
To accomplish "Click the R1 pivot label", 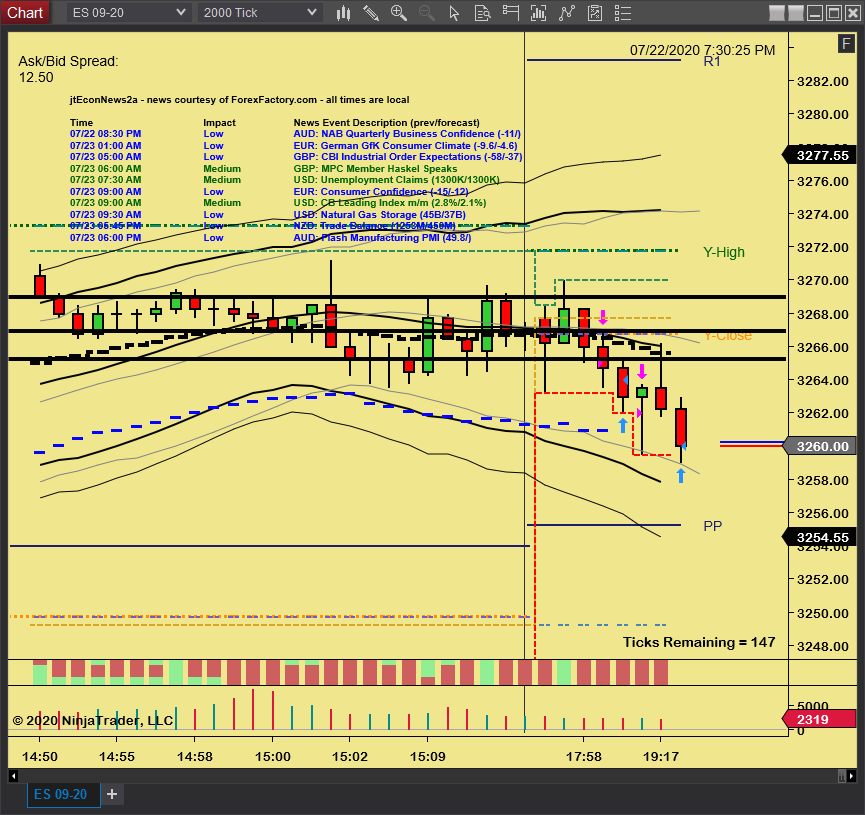I will [712, 61].
